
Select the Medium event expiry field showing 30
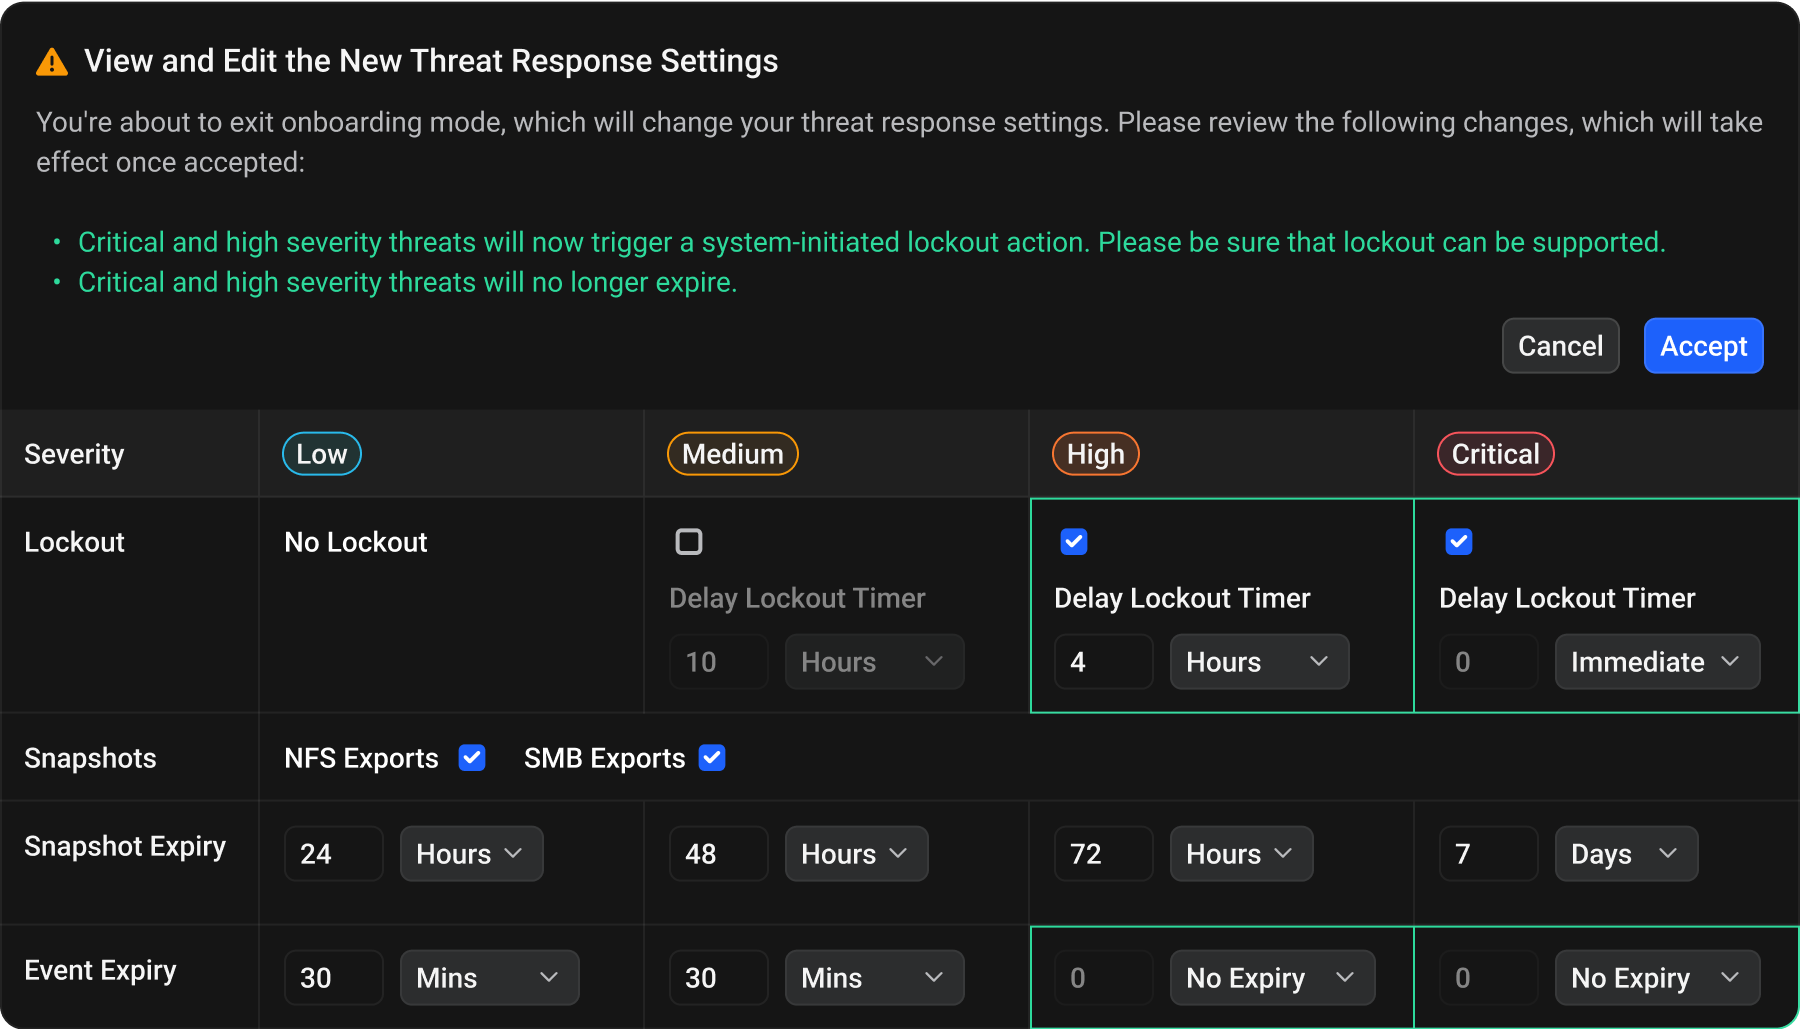click(718, 978)
